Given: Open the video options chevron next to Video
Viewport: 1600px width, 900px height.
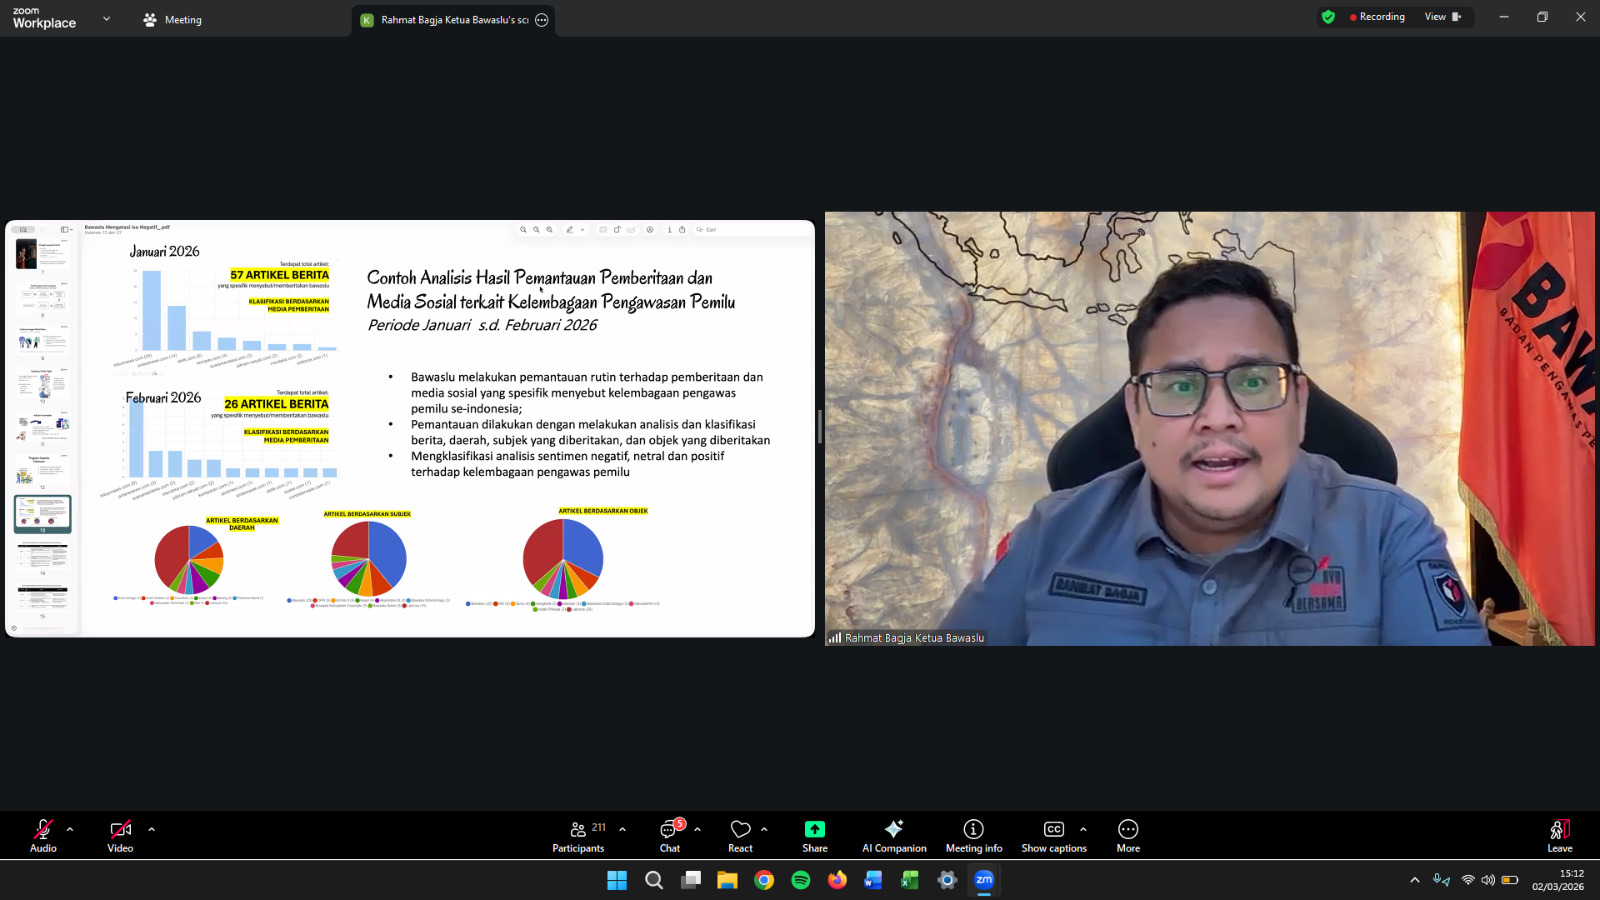Looking at the screenshot, I should point(151,829).
